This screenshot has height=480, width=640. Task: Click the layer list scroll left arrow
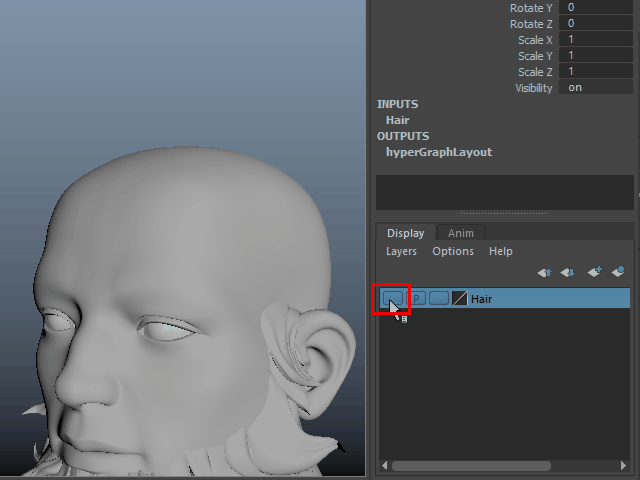384,466
